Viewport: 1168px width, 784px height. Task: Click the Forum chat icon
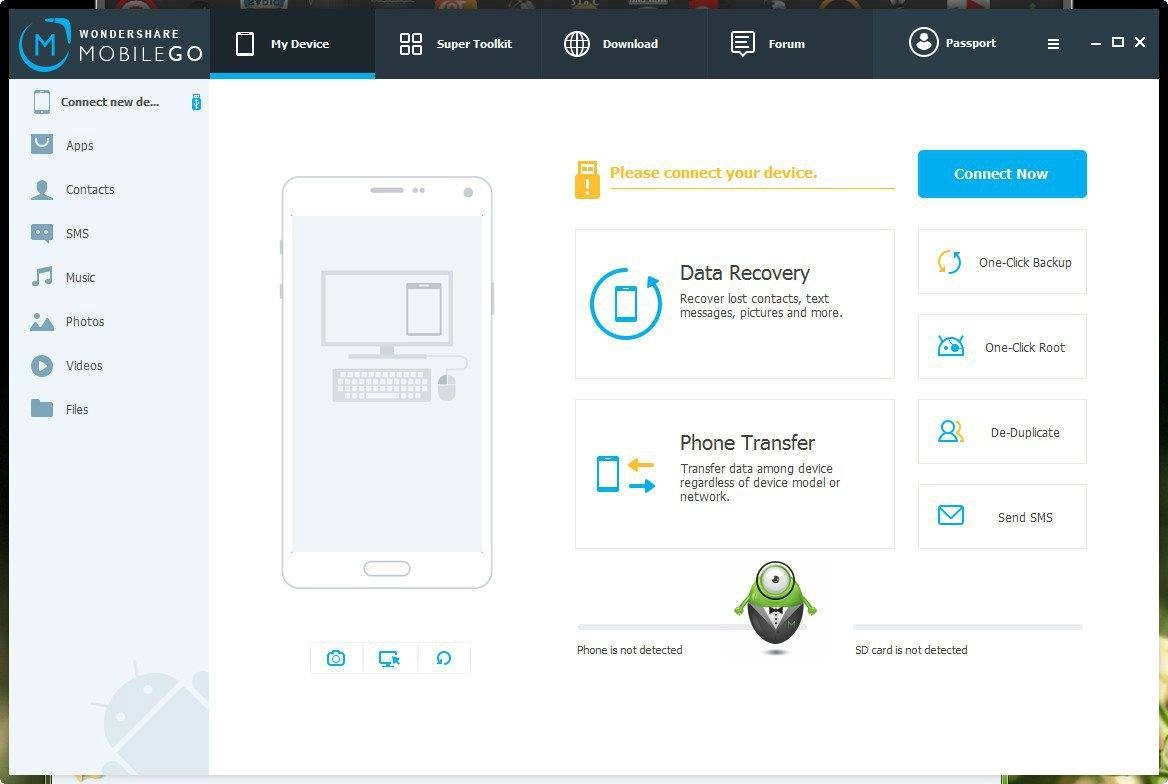click(743, 44)
